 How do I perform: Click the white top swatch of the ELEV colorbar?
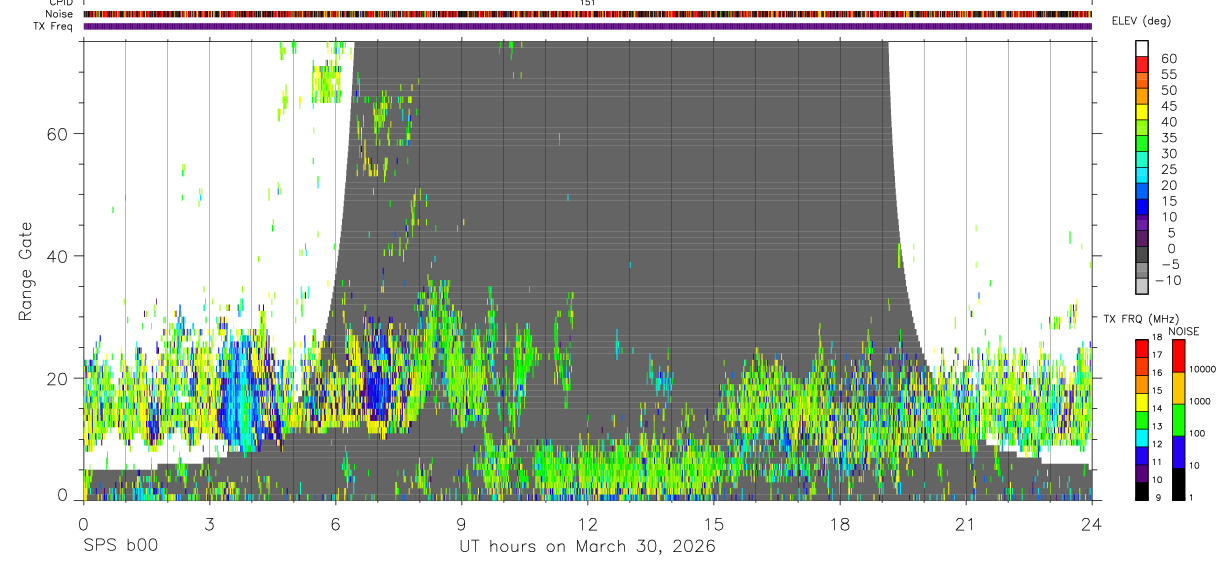tap(1142, 48)
